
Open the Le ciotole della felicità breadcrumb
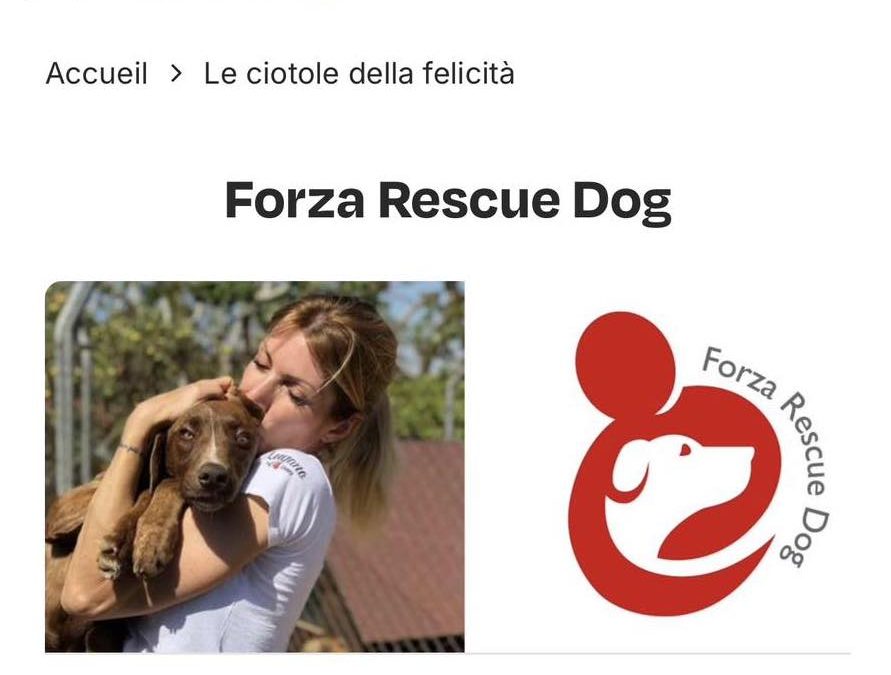click(x=359, y=74)
